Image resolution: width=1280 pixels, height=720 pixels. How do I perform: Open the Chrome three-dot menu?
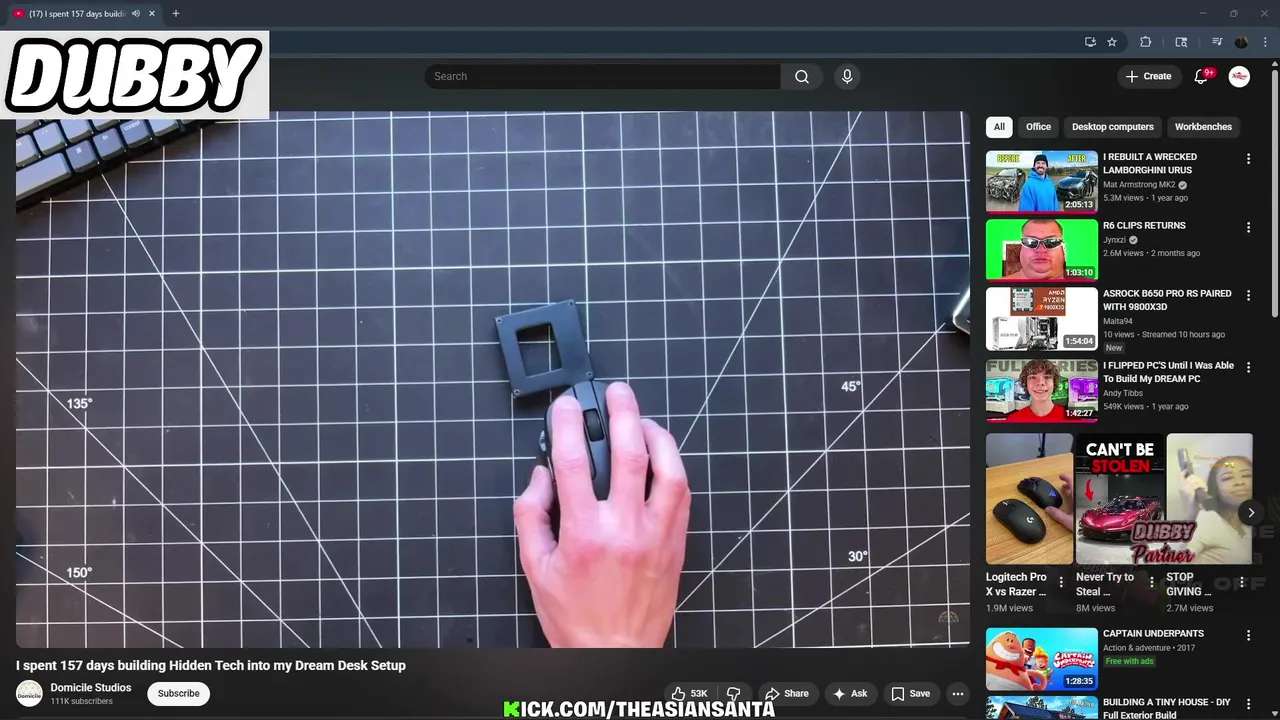point(1264,42)
